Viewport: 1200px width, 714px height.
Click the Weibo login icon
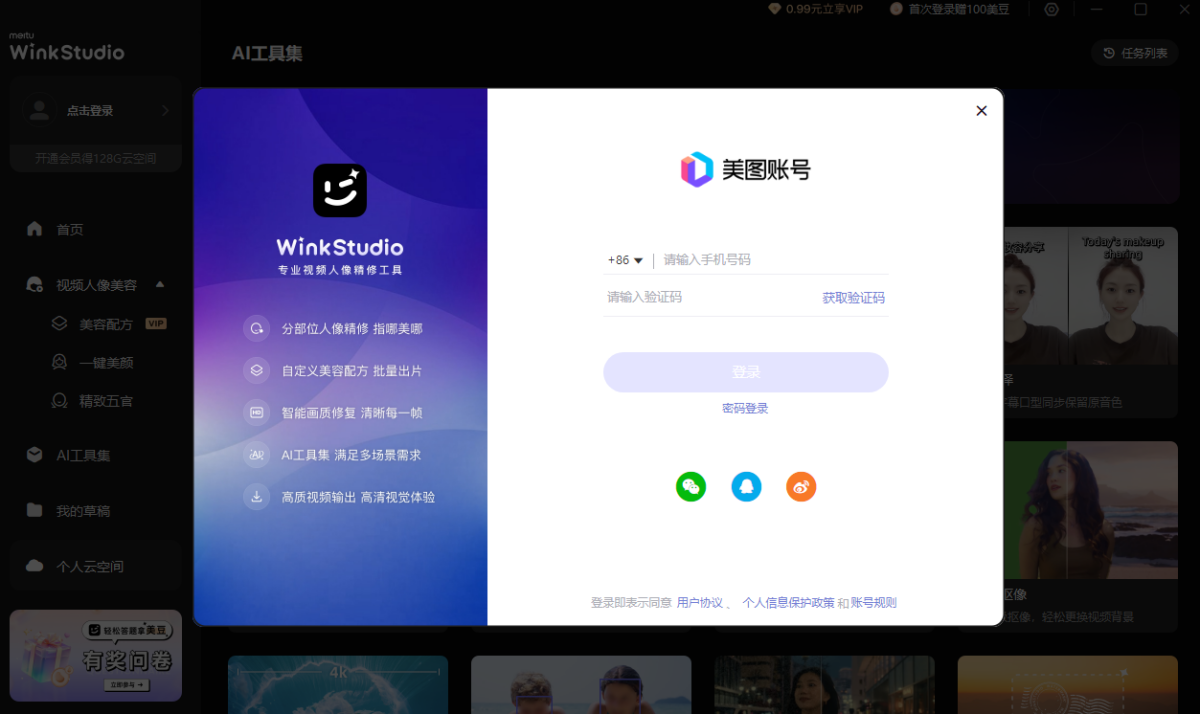click(x=801, y=487)
